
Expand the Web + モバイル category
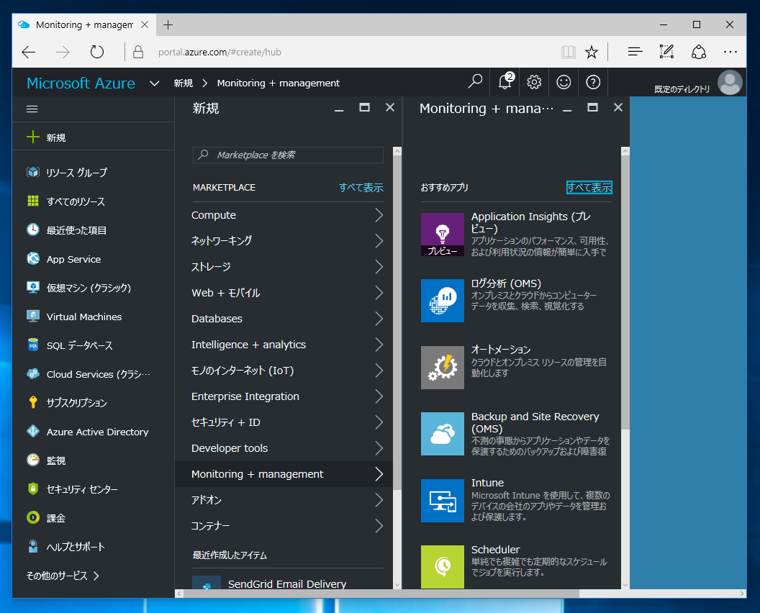(x=287, y=293)
